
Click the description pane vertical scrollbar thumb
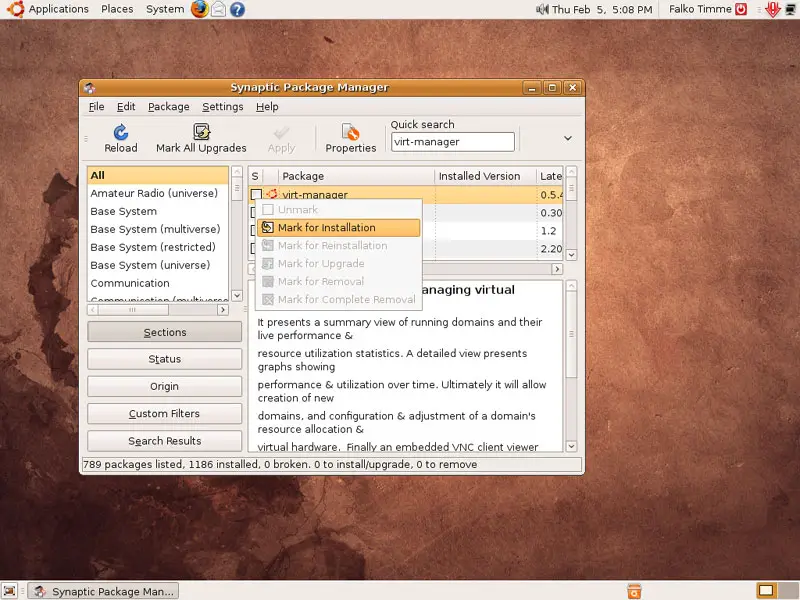571,335
